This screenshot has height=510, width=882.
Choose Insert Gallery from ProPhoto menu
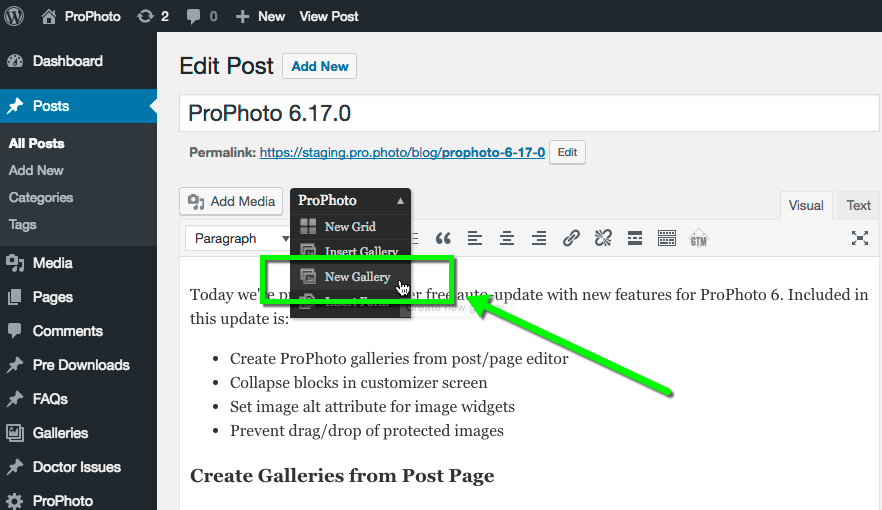(x=350, y=250)
